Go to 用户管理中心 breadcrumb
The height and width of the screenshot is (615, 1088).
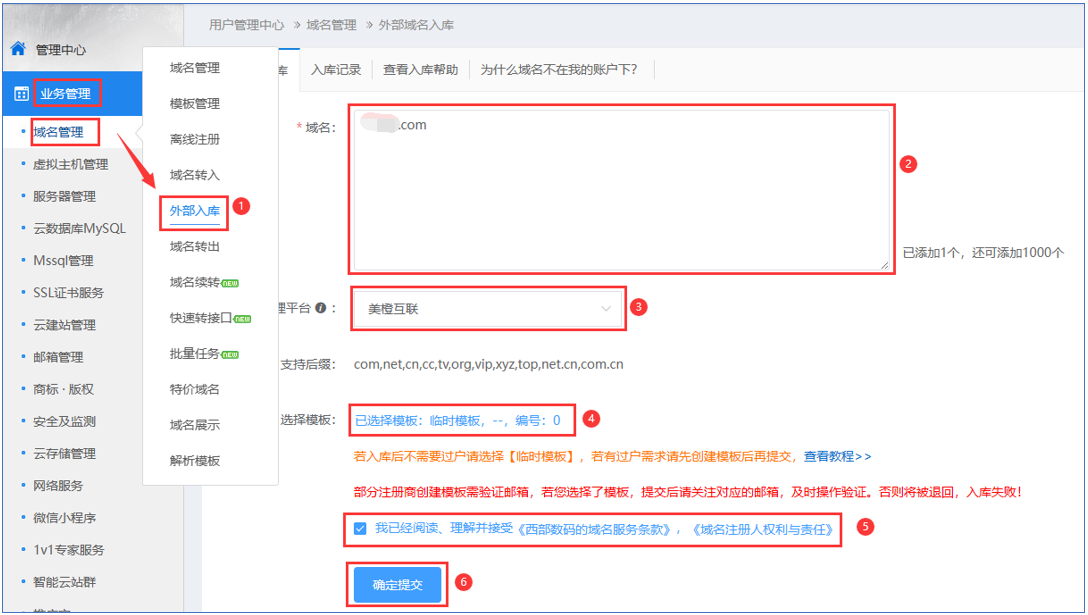246,24
